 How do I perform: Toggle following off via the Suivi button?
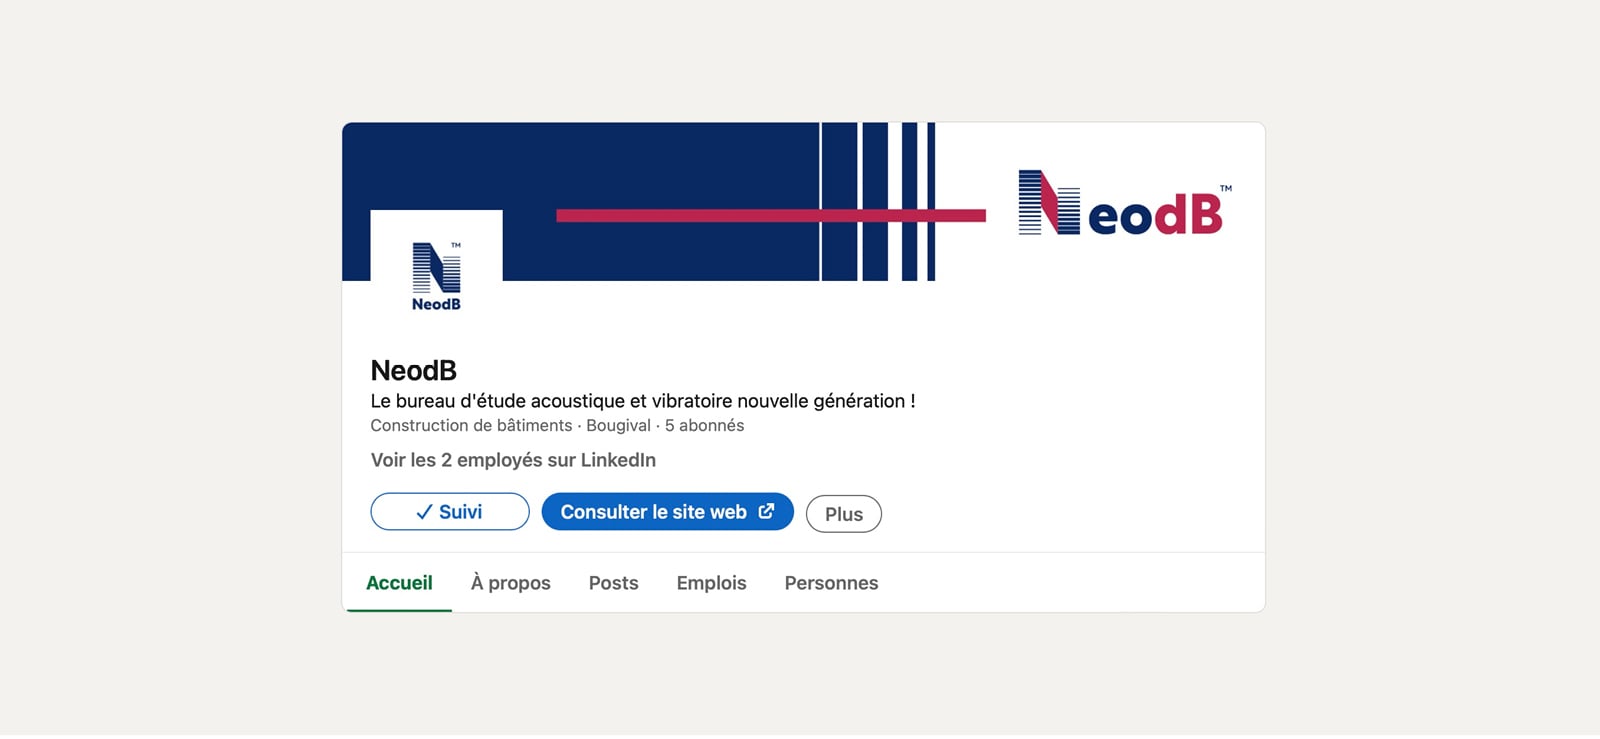click(449, 511)
